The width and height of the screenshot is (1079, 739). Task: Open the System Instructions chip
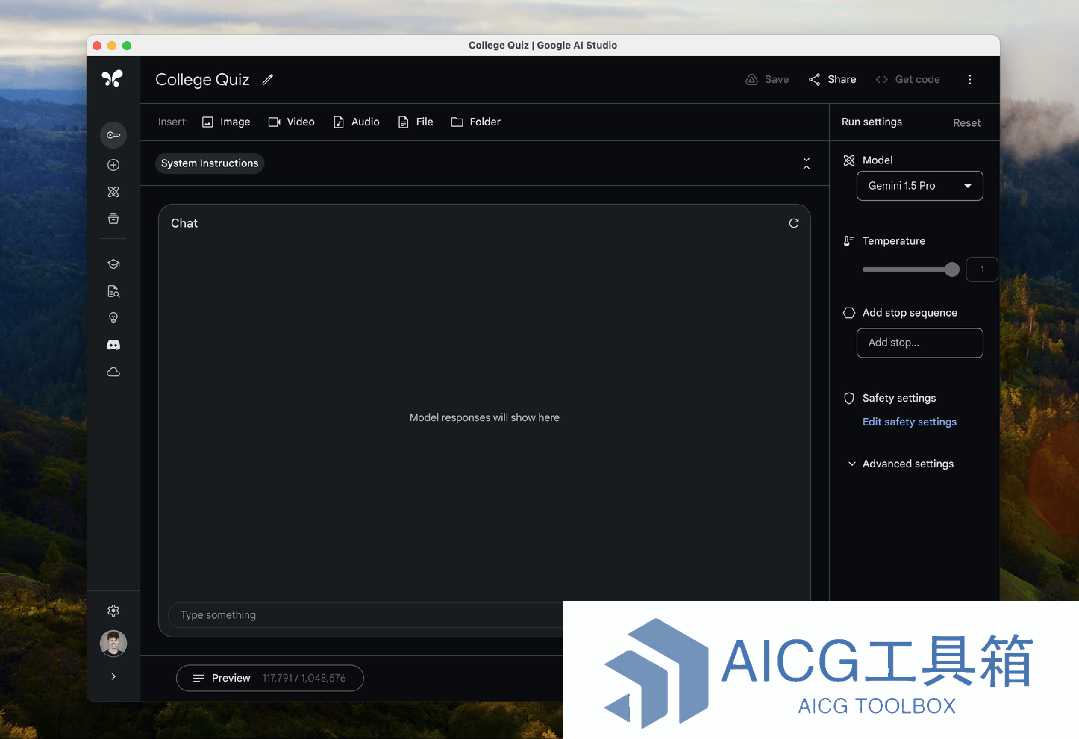point(210,163)
